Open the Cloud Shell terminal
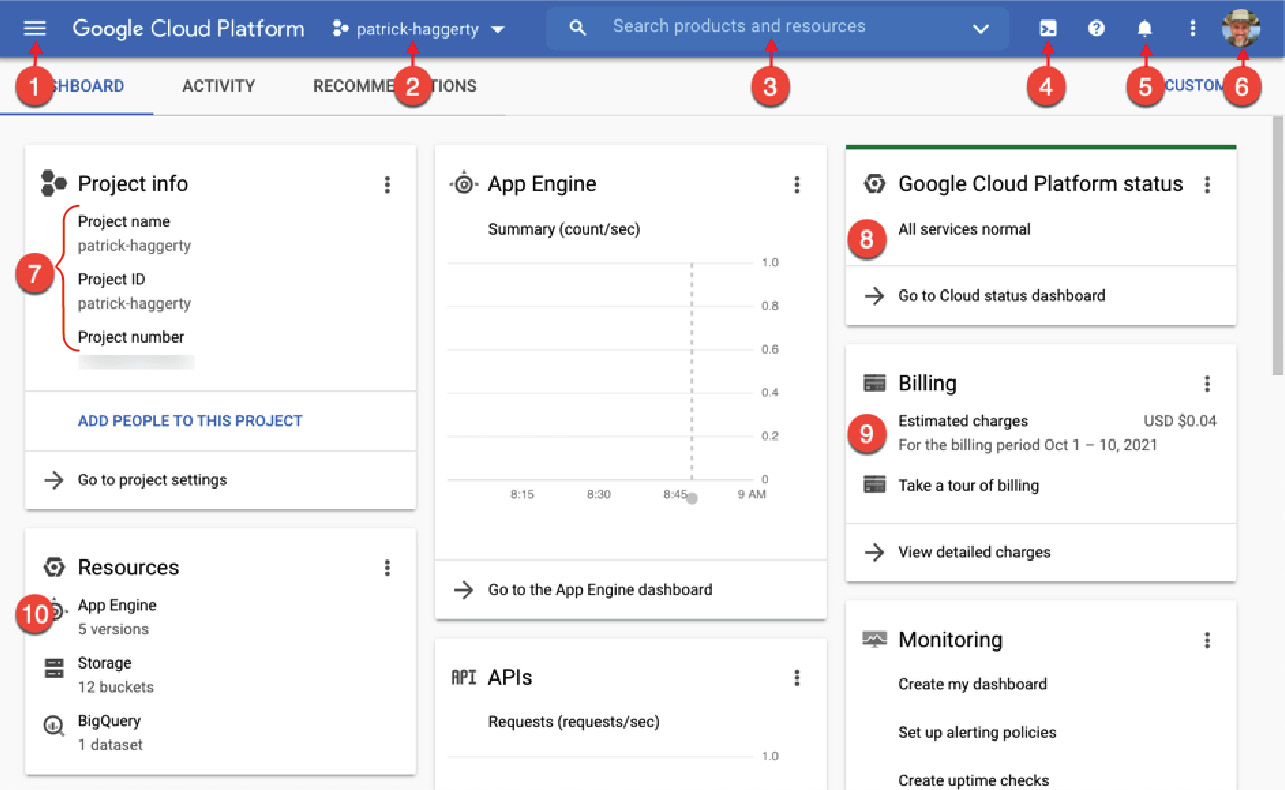 (x=1047, y=27)
